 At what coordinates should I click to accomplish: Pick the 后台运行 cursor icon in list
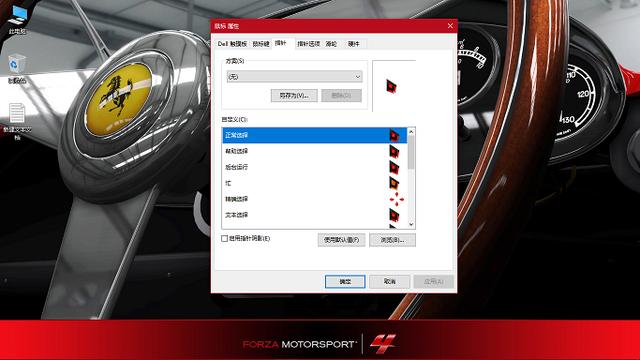tap(394, 167)
